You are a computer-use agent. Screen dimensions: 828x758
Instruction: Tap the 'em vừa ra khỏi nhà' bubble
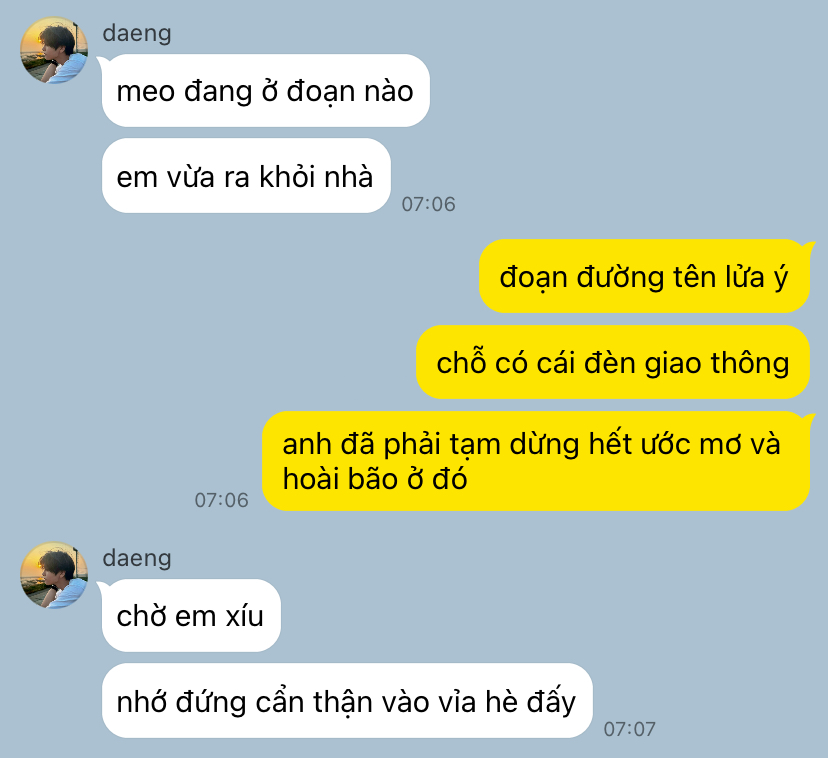246,176
